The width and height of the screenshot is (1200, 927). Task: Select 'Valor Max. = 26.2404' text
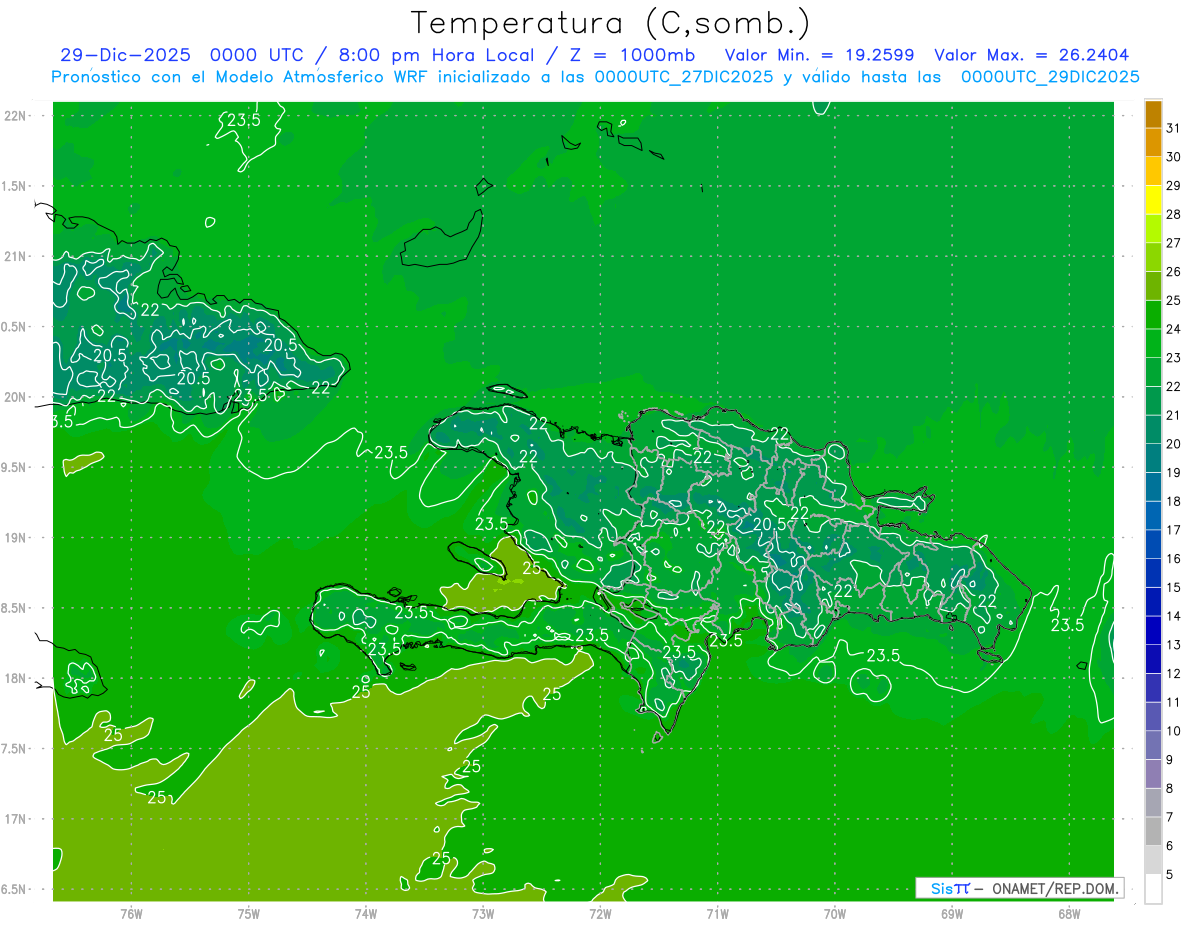pyautogui.click(x=1032, y=55)
